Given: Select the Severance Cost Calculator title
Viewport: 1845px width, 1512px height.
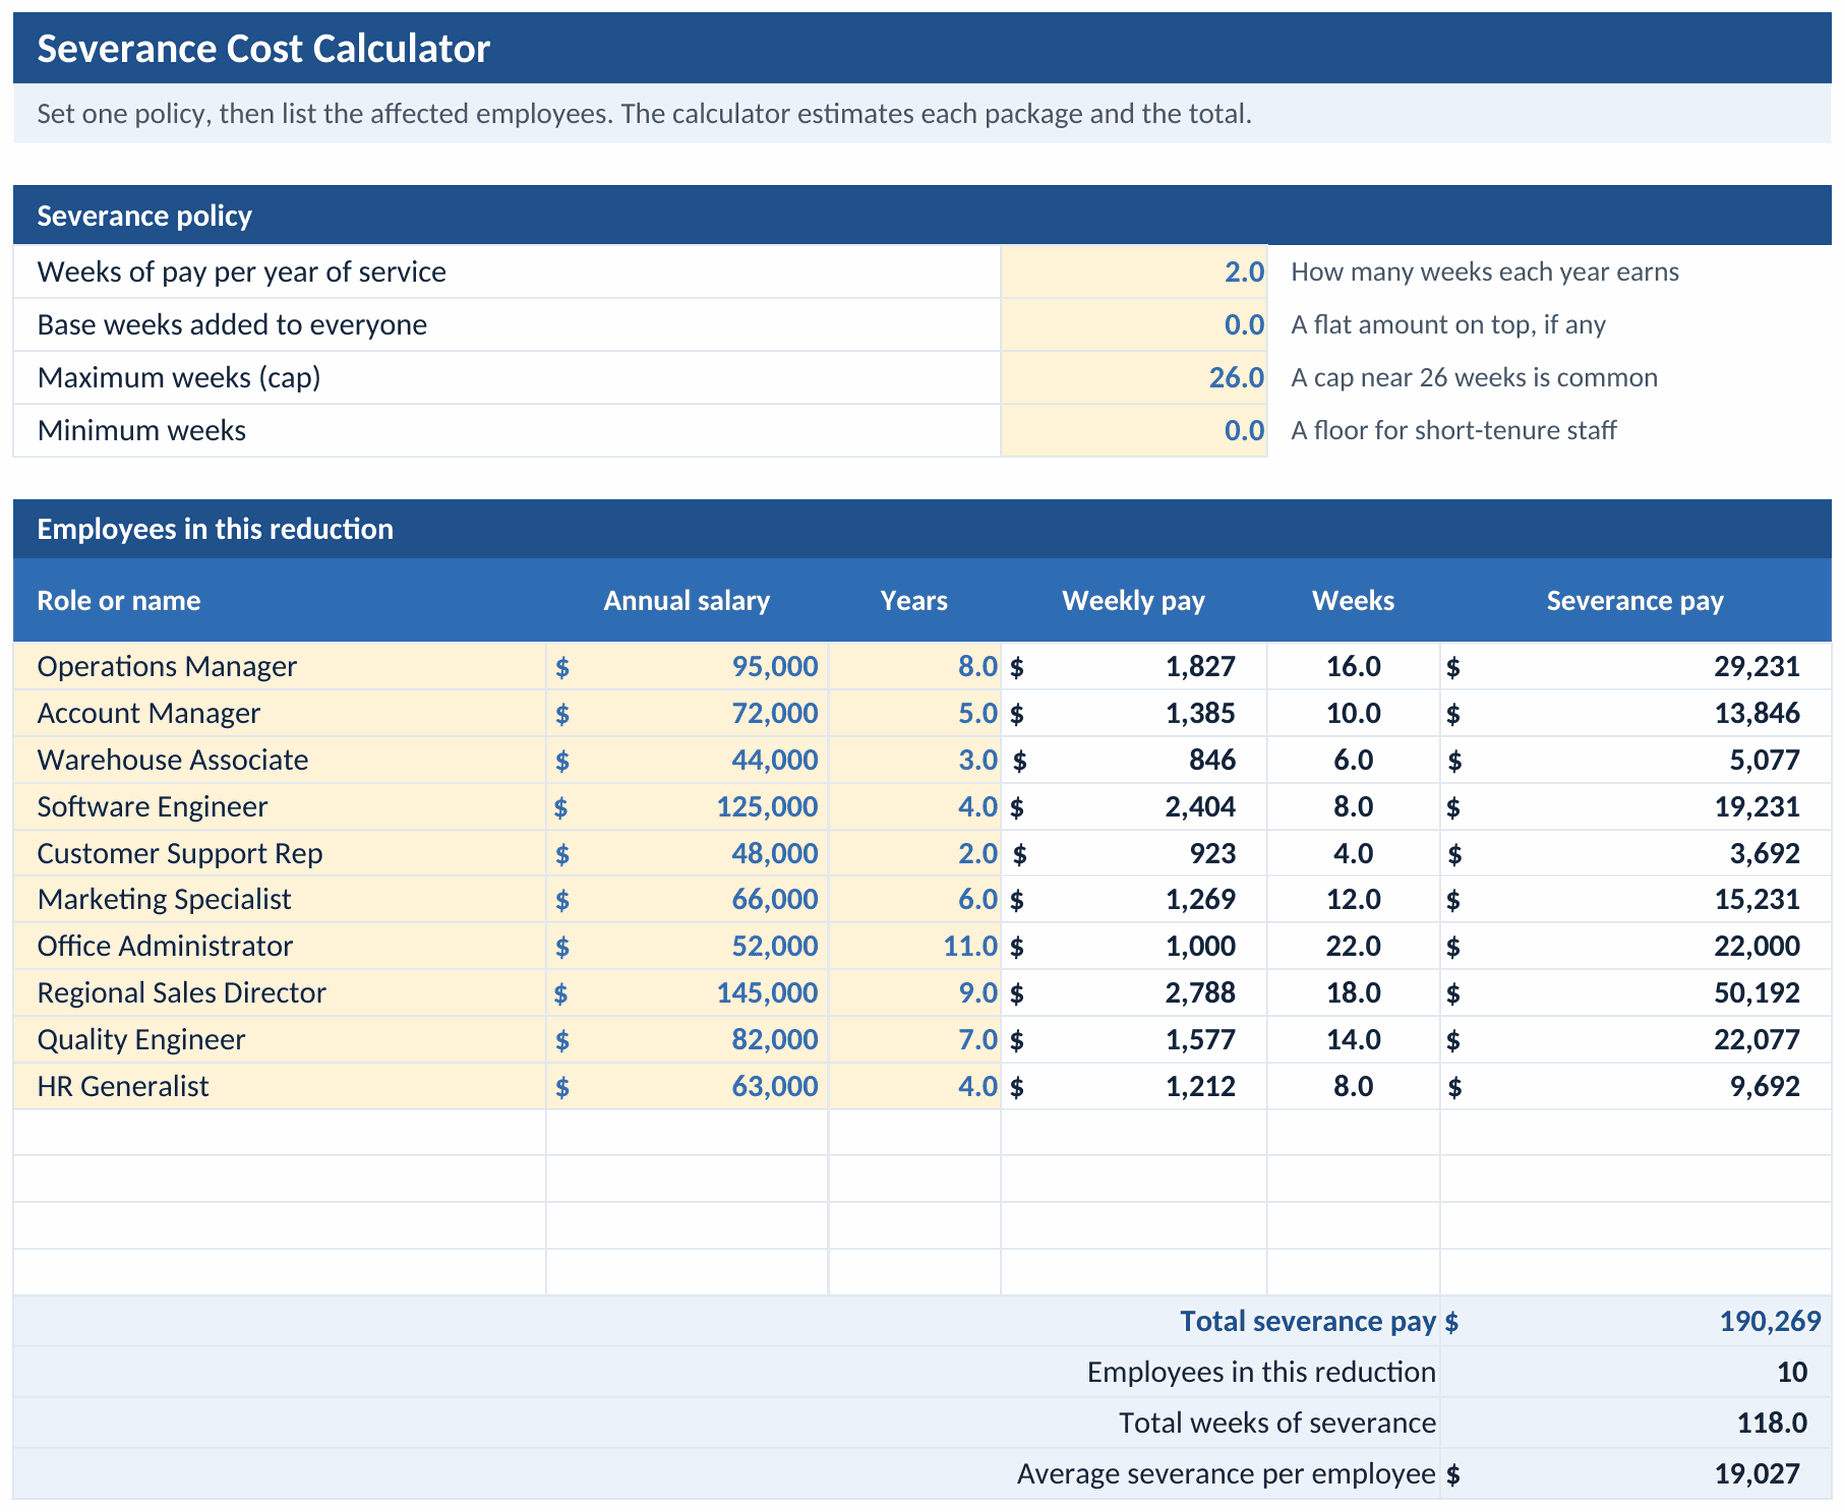Looking at the screenshot, I should [x=263, y=48].
